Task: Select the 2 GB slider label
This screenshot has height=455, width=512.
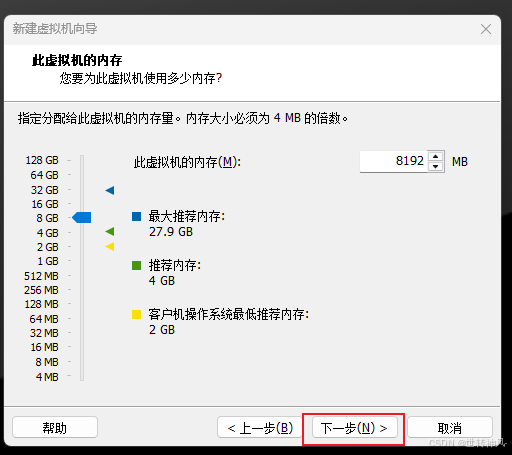Action: pos(48,247)
